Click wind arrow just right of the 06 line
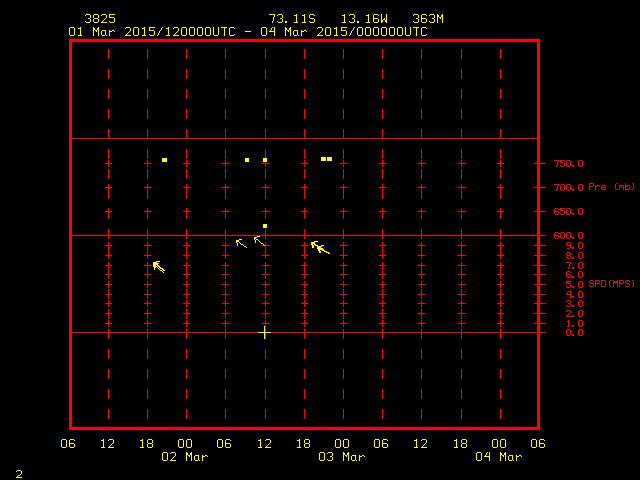Viewport: 640px width, 480px height. coord(242,244)
